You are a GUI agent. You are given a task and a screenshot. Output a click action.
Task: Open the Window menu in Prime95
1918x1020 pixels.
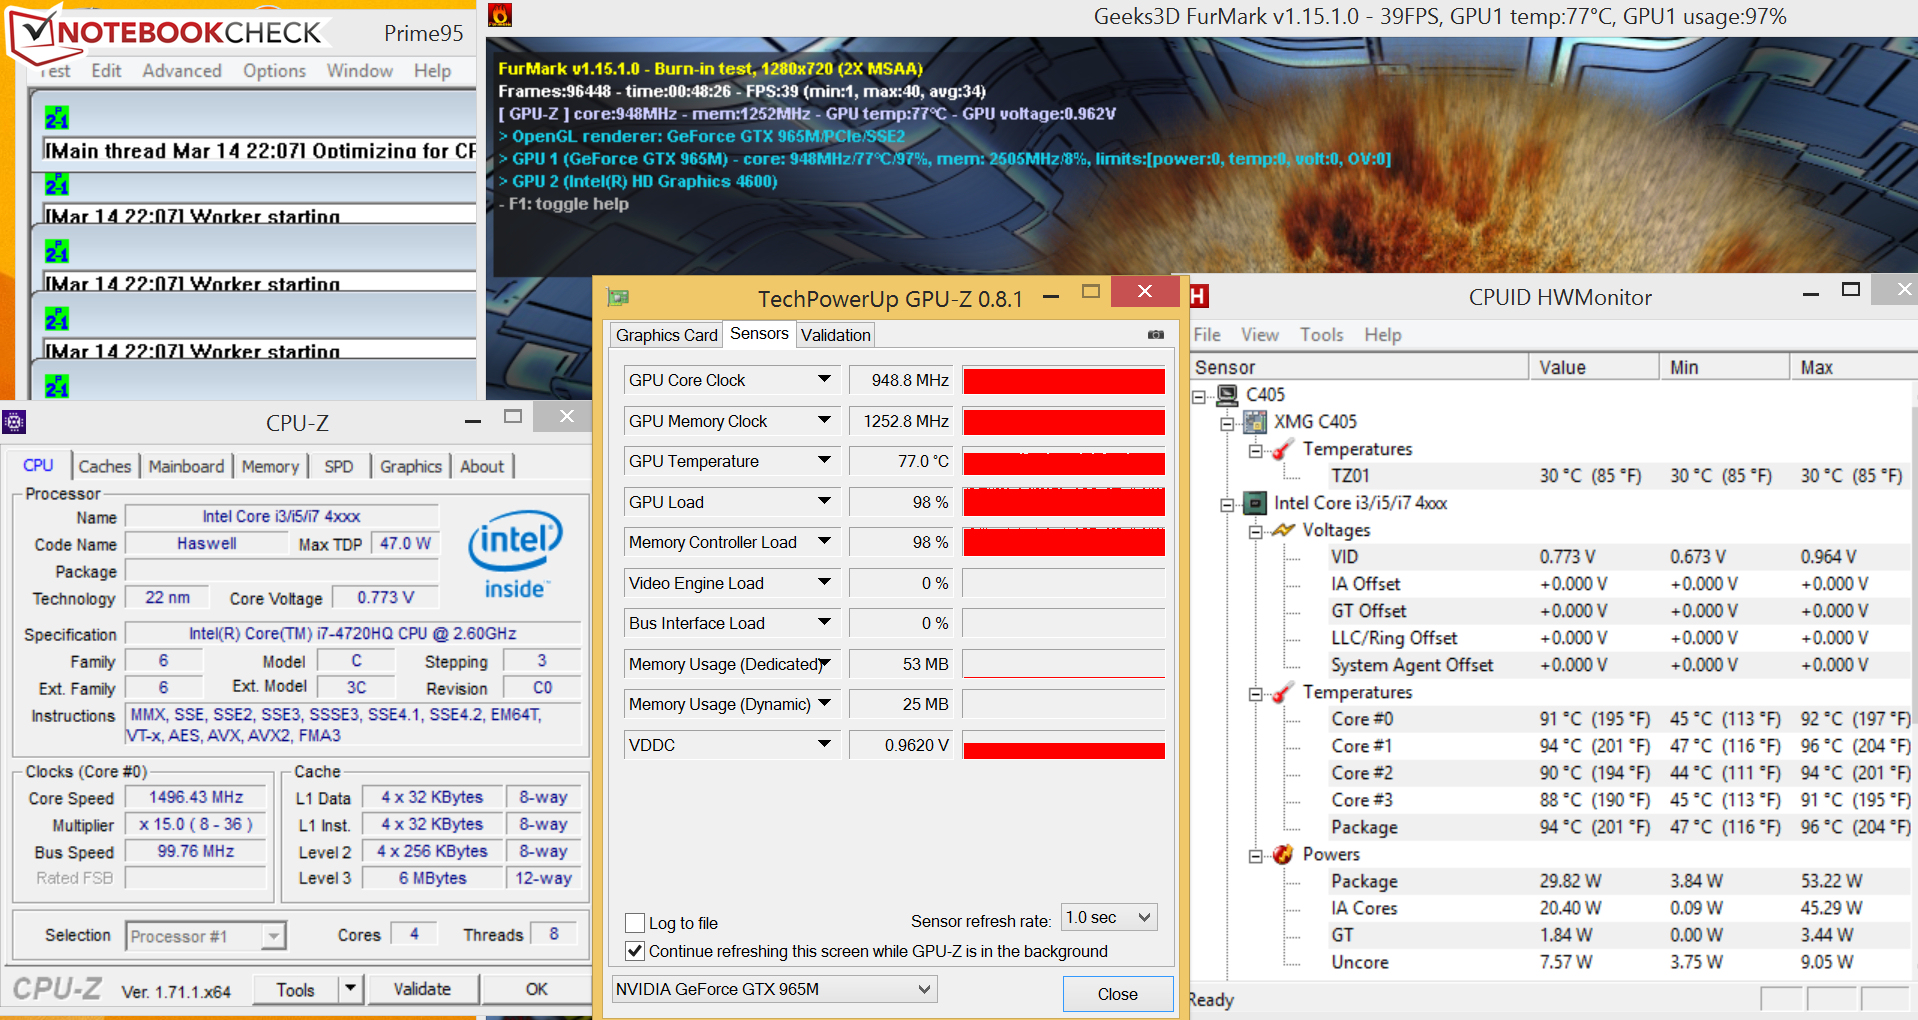click(360, 71)
